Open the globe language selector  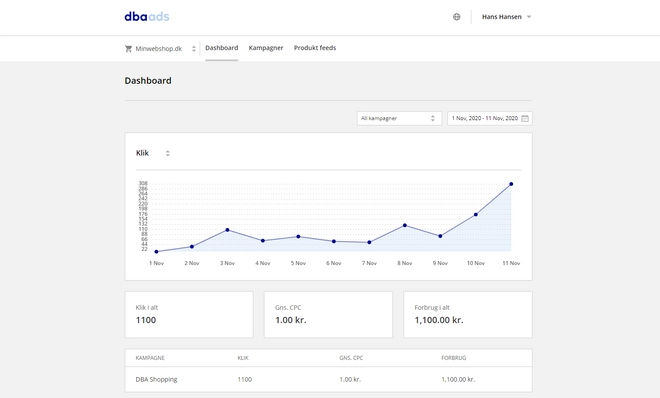[457, 17]
